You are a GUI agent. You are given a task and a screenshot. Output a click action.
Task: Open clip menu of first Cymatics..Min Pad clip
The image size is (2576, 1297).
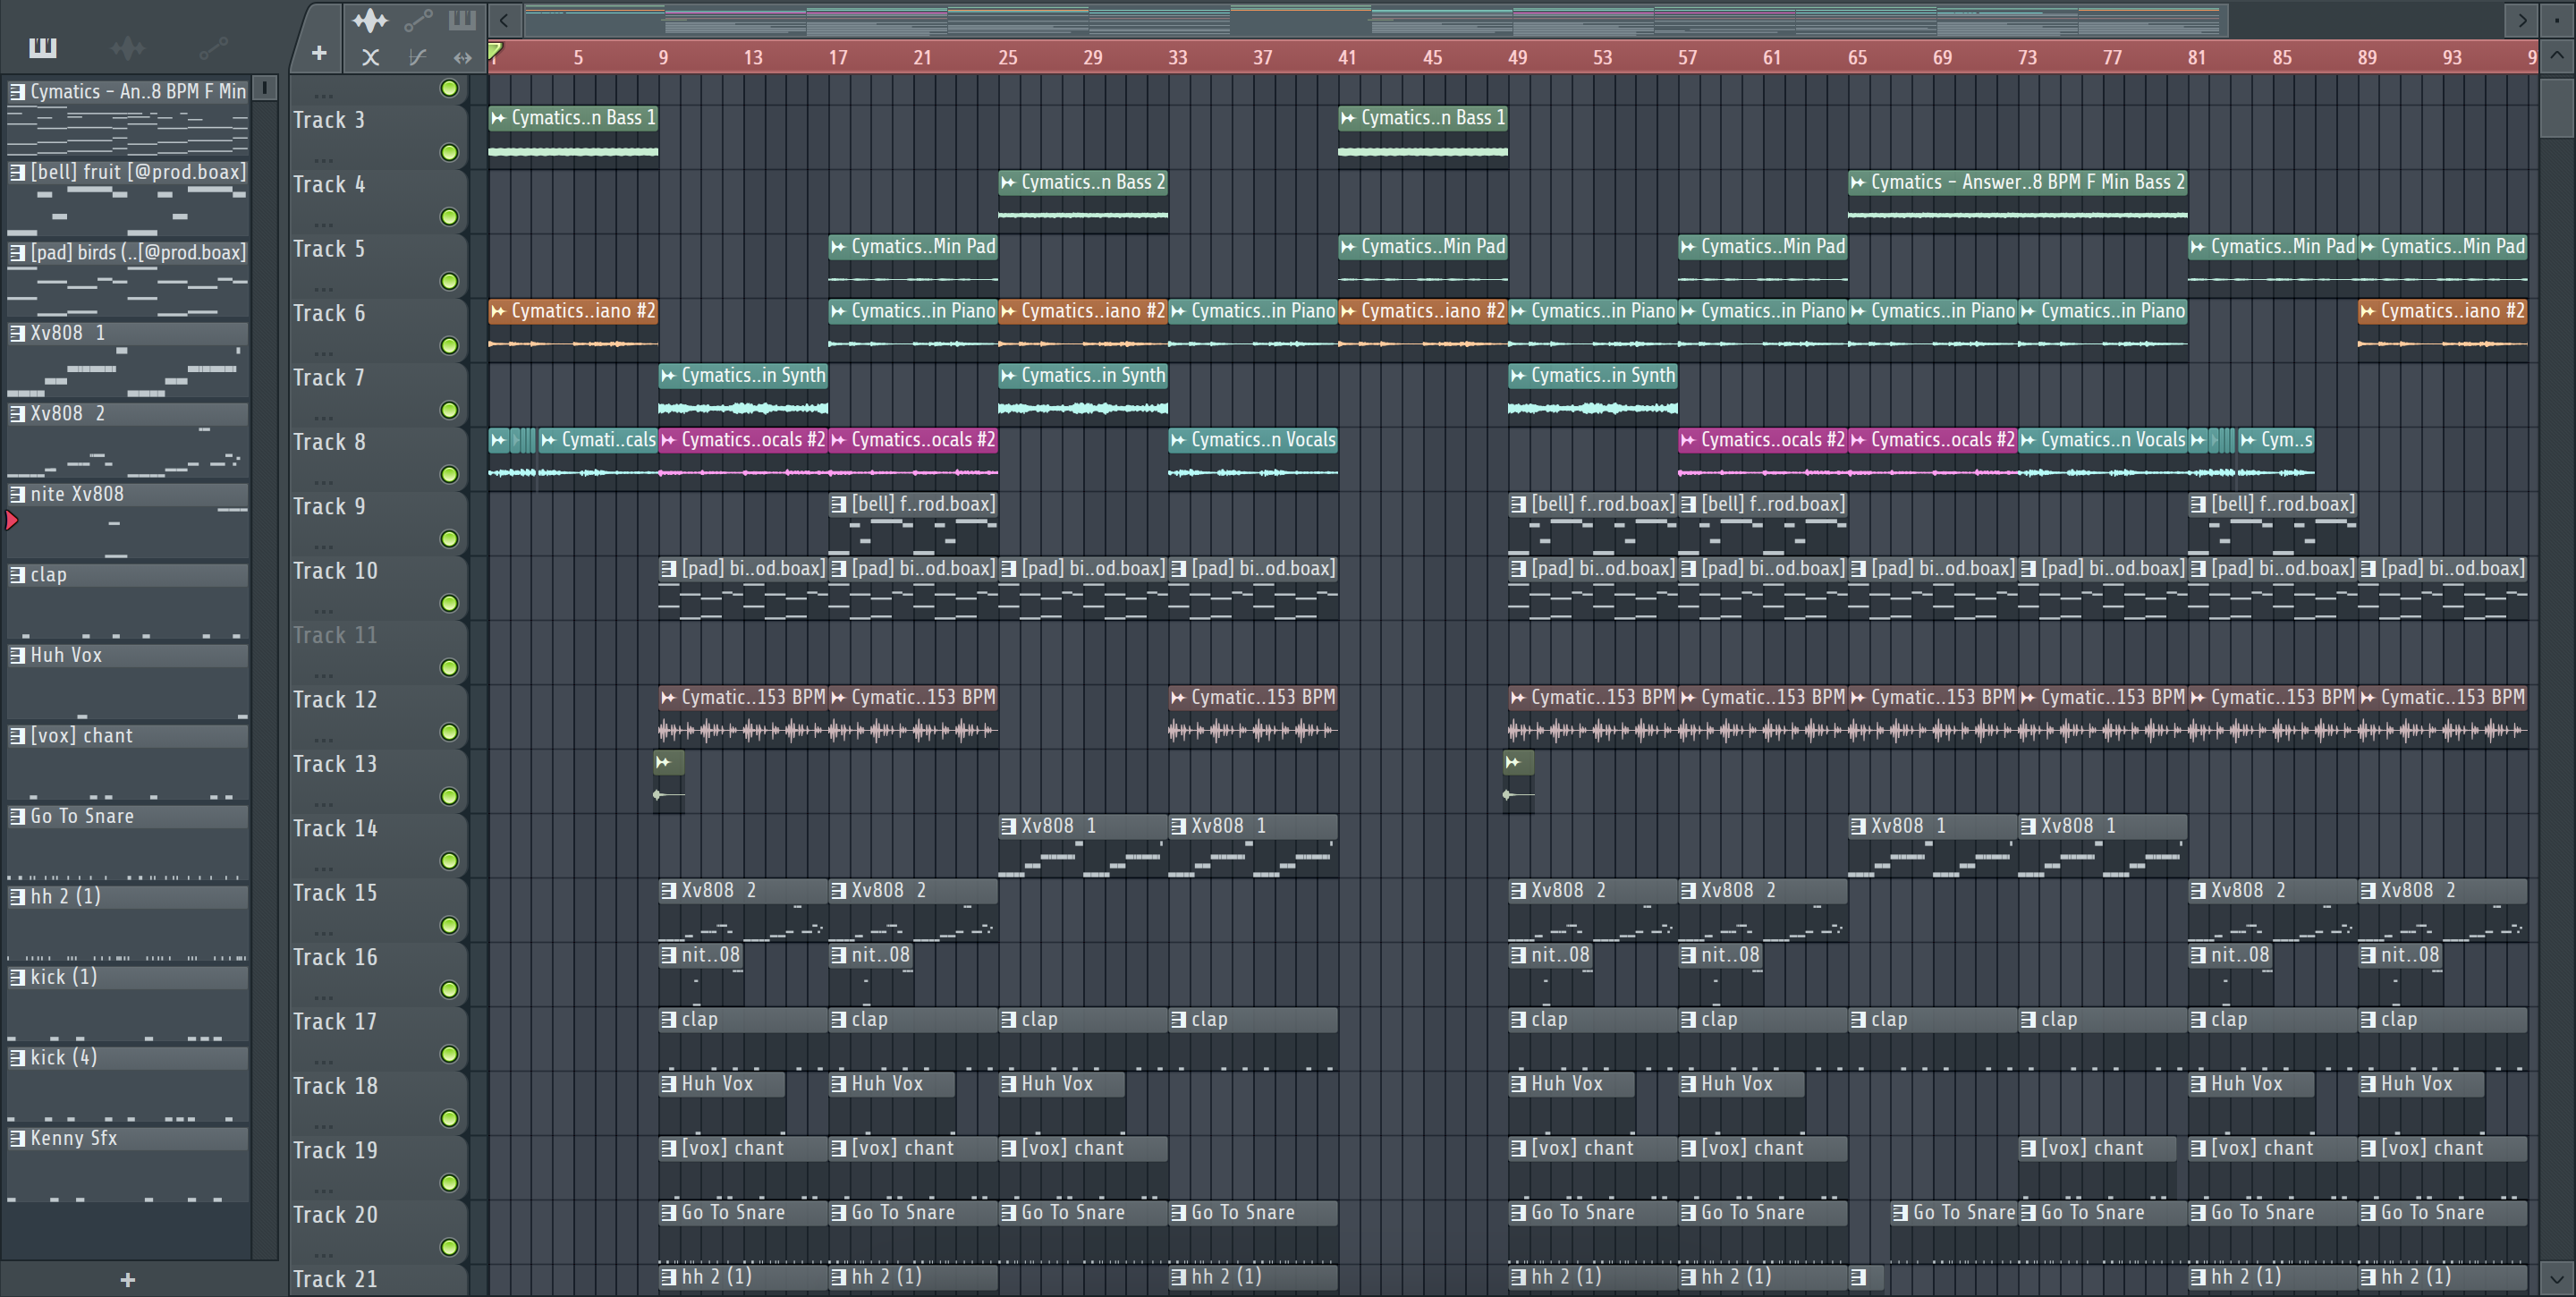(x=838, y=247)
